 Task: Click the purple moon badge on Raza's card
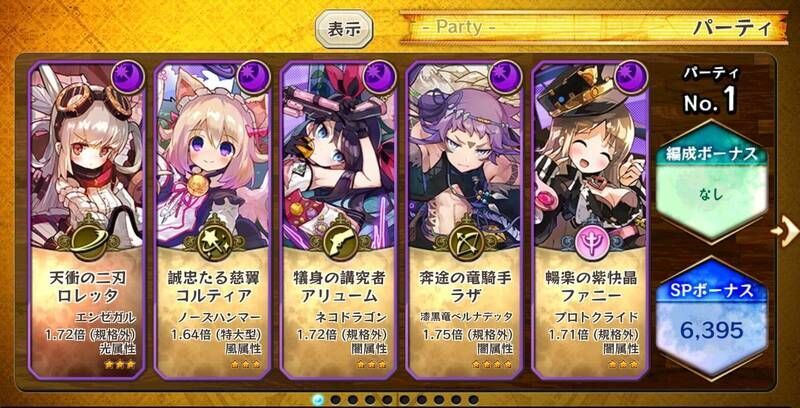(x=505, y=78)
